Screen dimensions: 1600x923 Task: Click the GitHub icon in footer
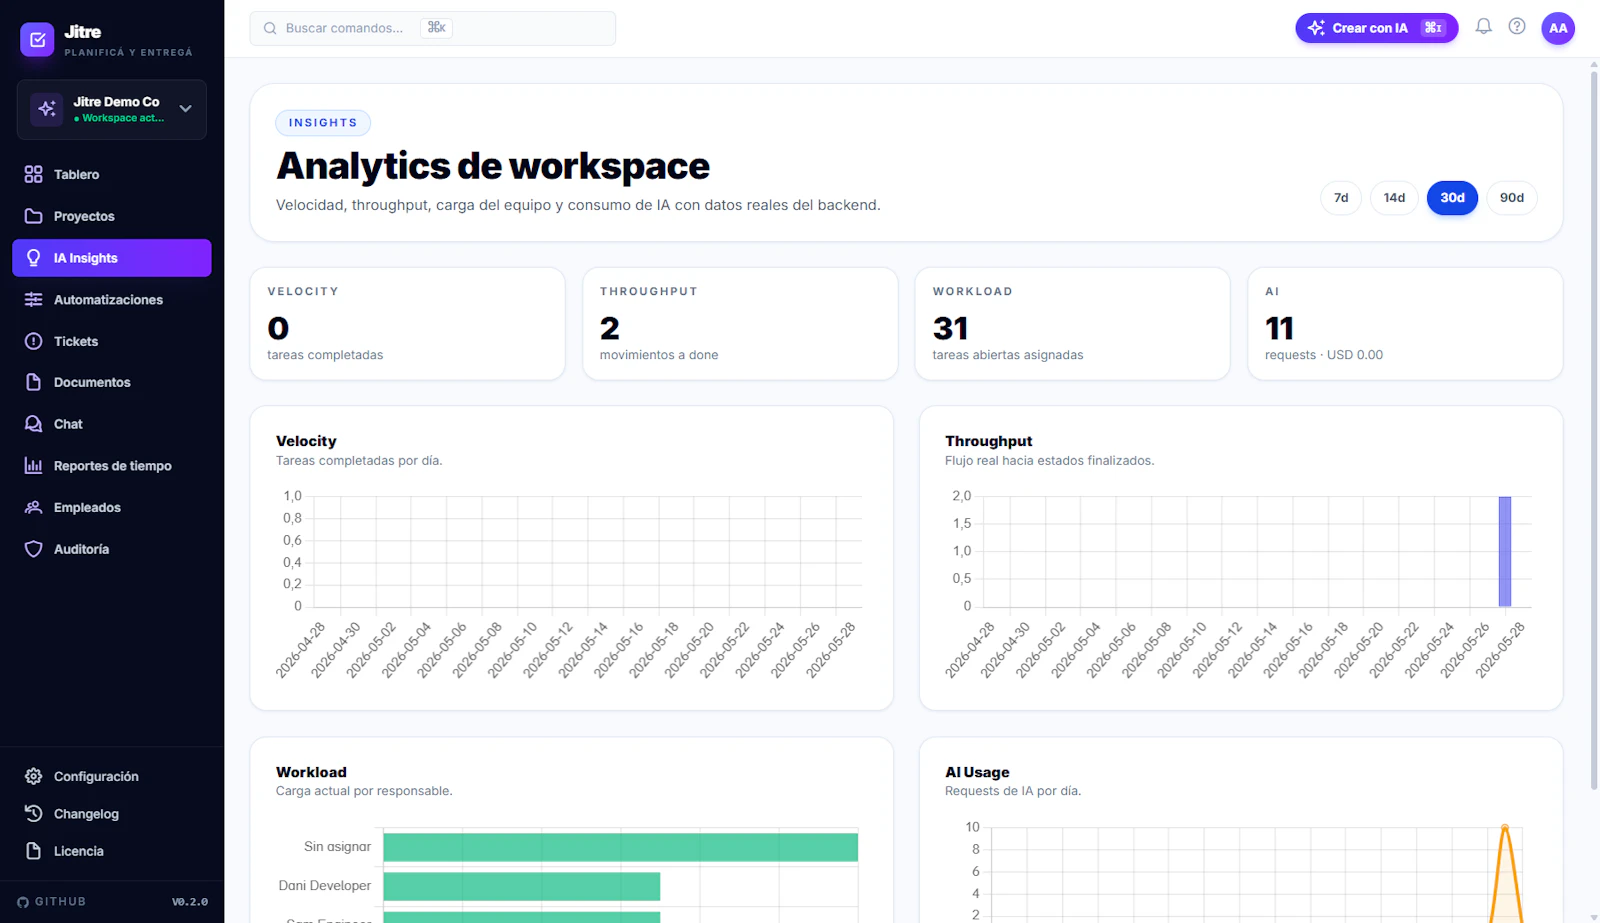(23, 902)
